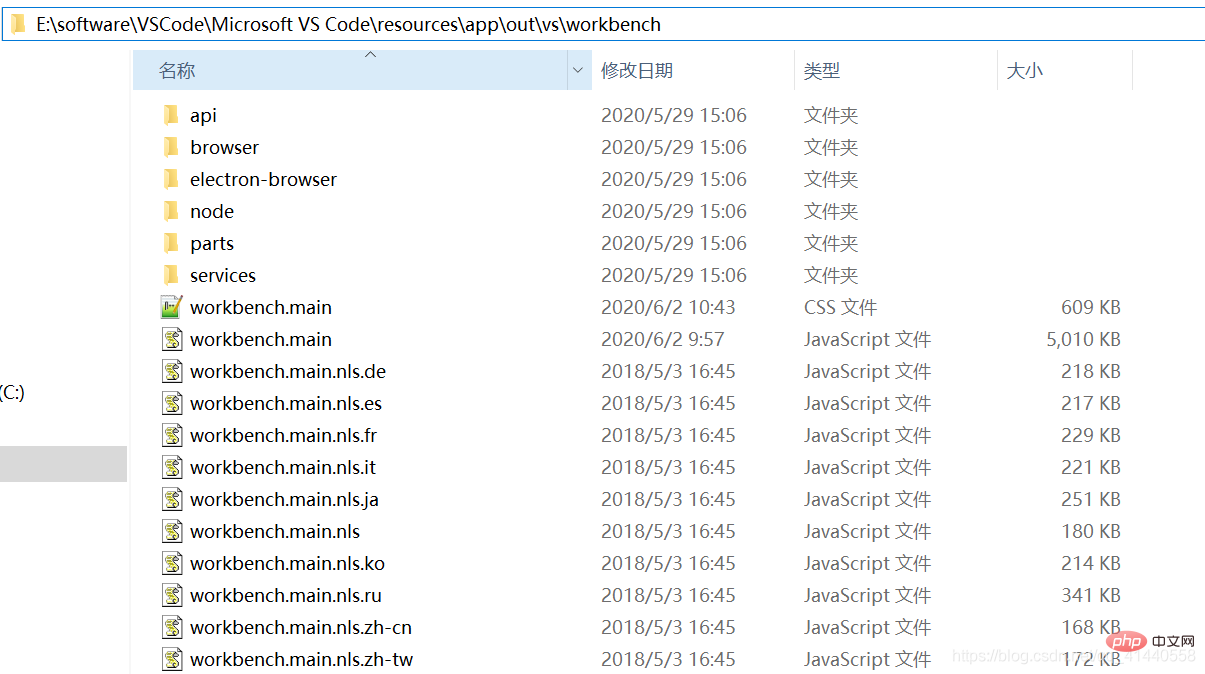This screenshot has height=674, width=1205.
Task: Select the file name workbench.main.nls.ja
Action: coord(284,499)
